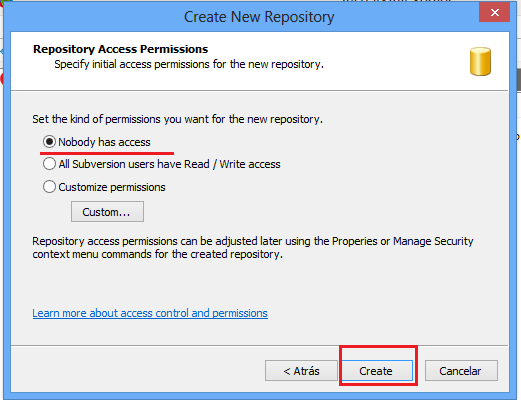This screenshot has width=521, height=400.
Task: Click the red underline below Nobody has access
Action: 107,153
